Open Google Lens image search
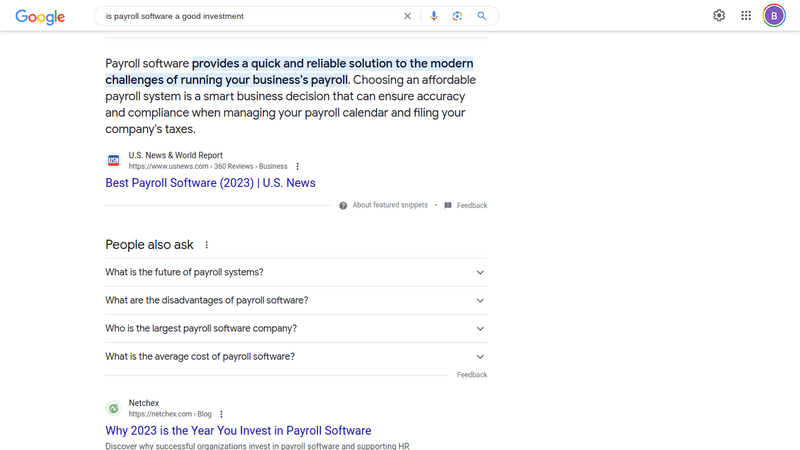 point(457,16)
